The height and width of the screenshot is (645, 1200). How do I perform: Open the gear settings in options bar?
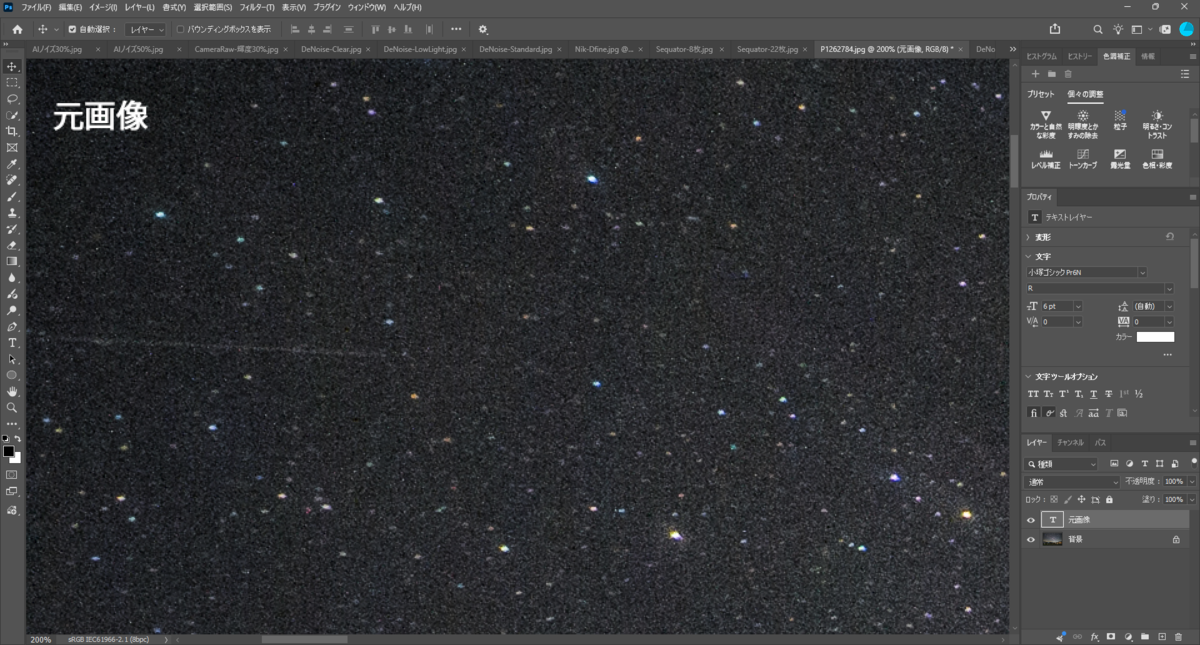click(484, 29)
